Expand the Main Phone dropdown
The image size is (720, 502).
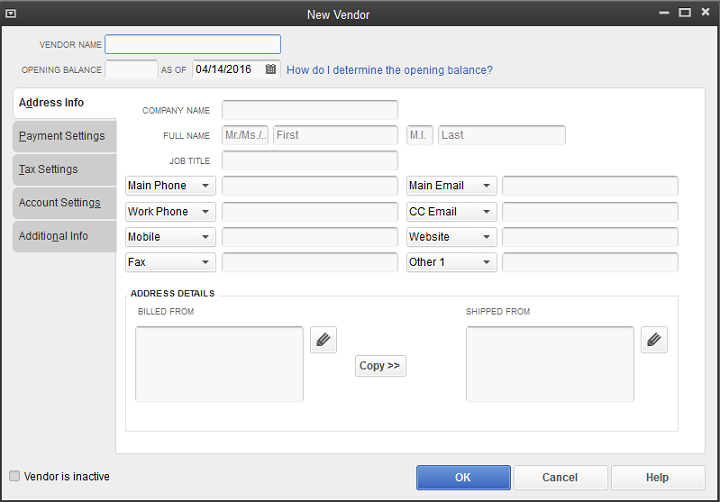pyautogui.click(x=170, y=186)
